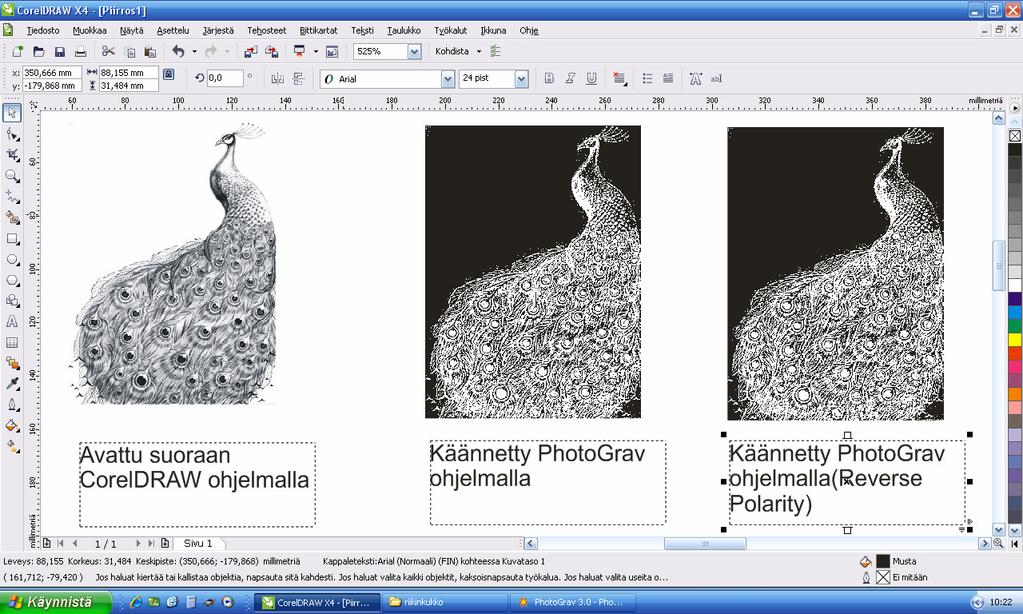Screen dimensions: 1023x614
Task: Open the snap options icon beside Kohdista
Action: click(x=495, y=51)
